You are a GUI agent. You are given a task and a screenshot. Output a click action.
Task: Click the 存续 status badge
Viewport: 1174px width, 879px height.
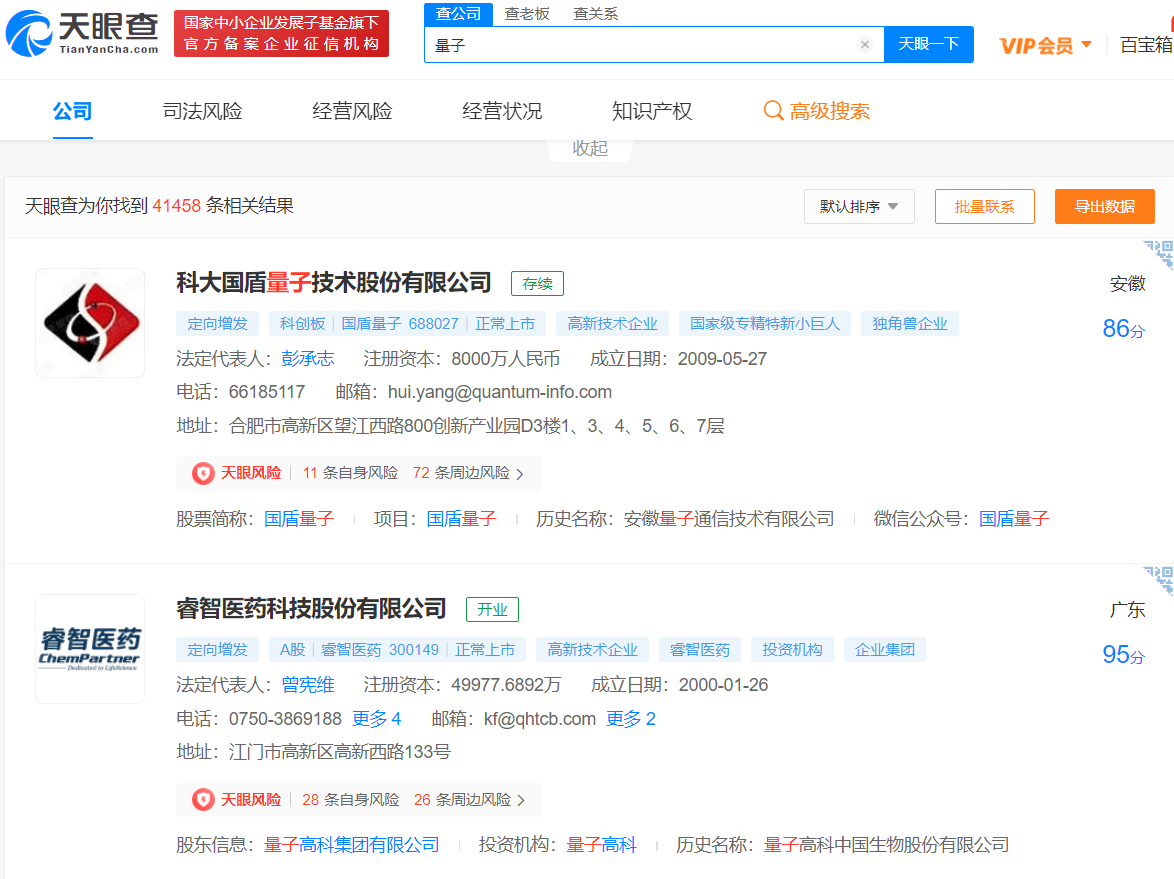pyautogui.click(x=537, y=284)
